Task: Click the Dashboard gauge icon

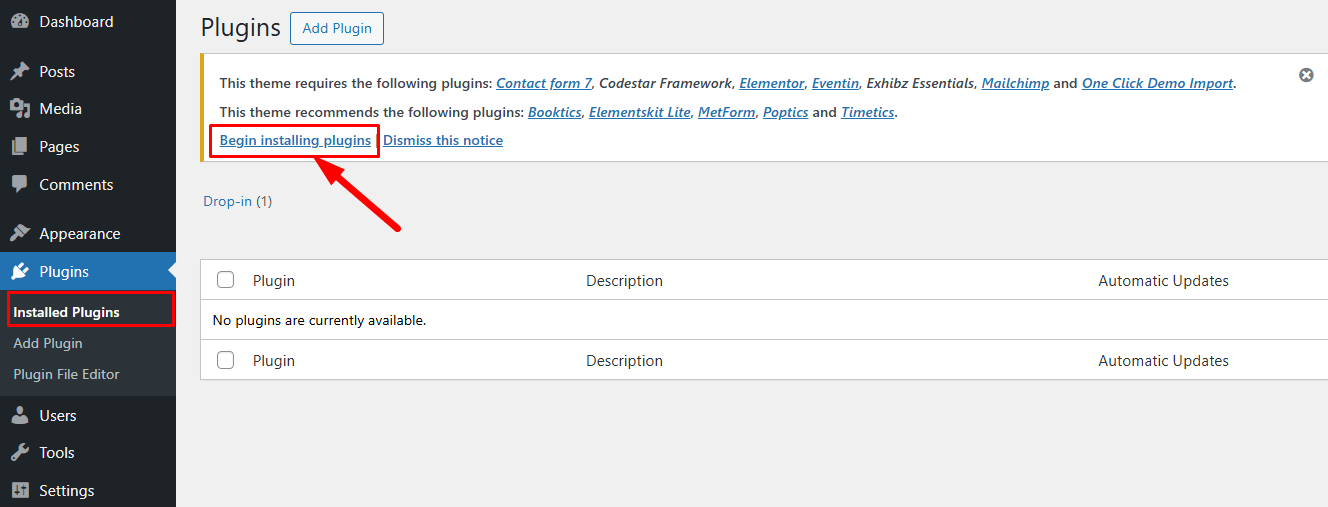Action: 19,21
